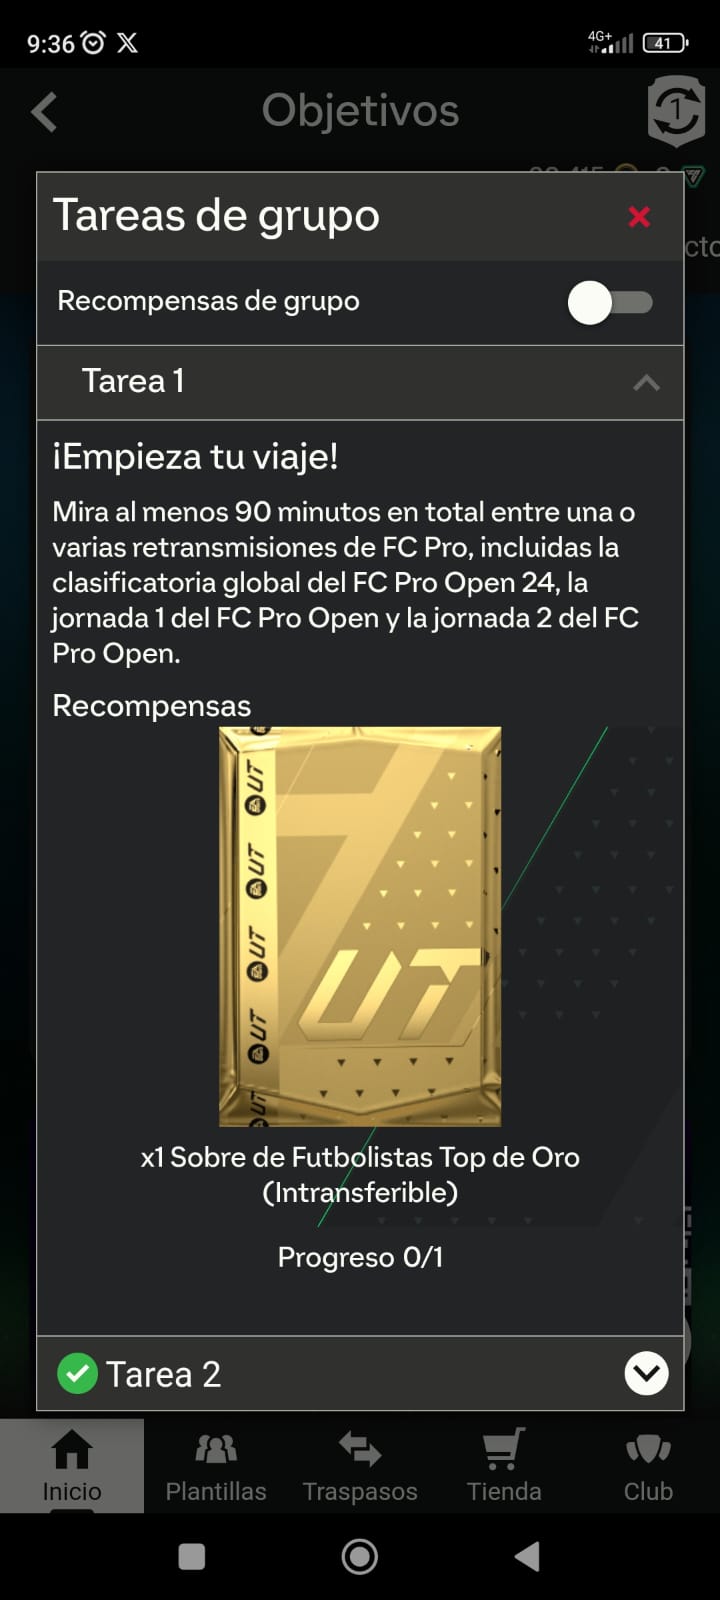Close the Tareas de grupo dialog

pos(639,217)
